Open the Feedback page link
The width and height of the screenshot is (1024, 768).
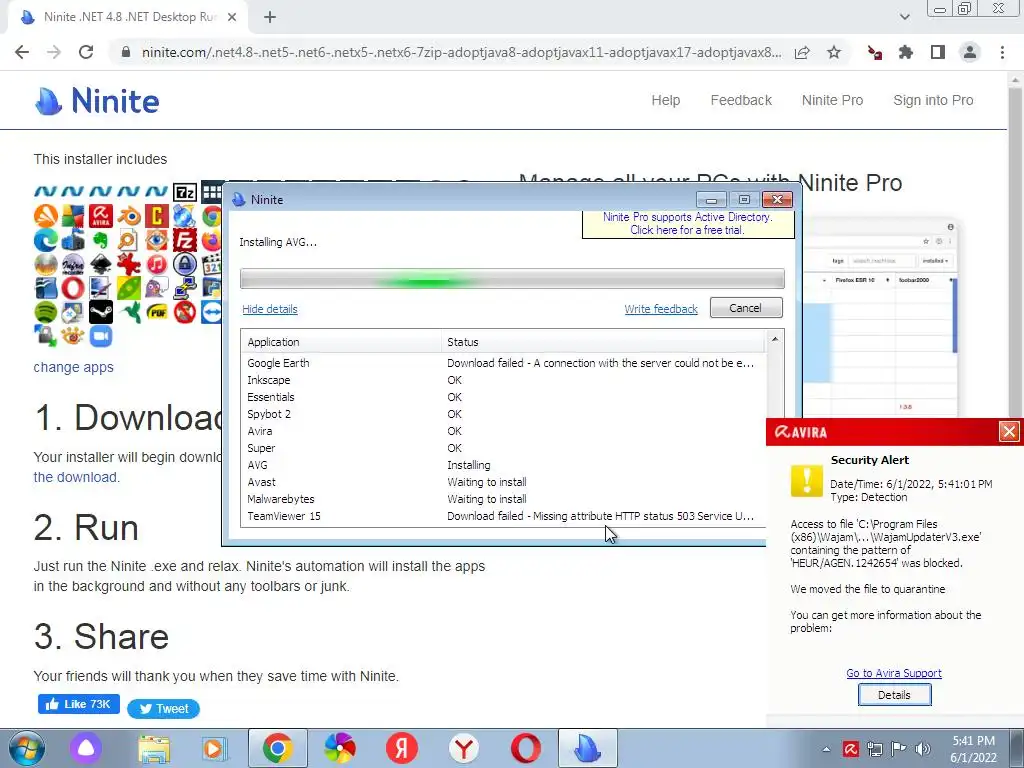(x=741, y=101)
